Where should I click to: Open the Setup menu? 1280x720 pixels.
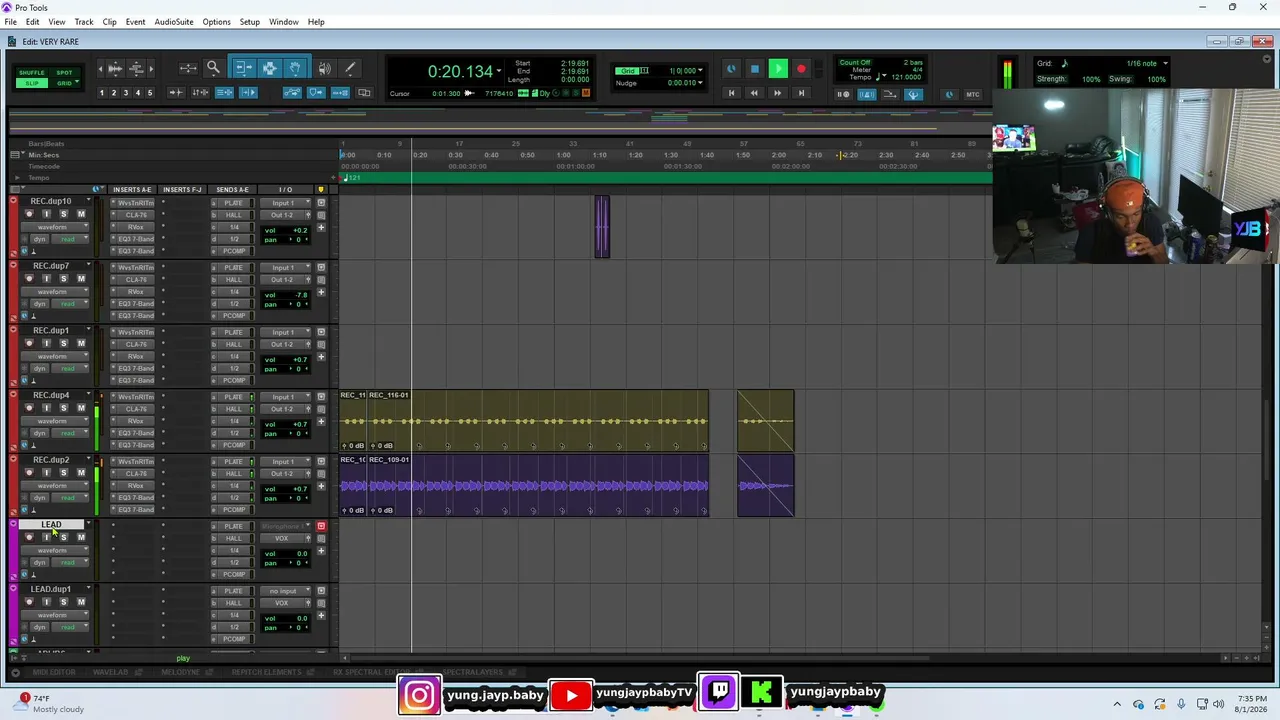[x=250, y=22]
